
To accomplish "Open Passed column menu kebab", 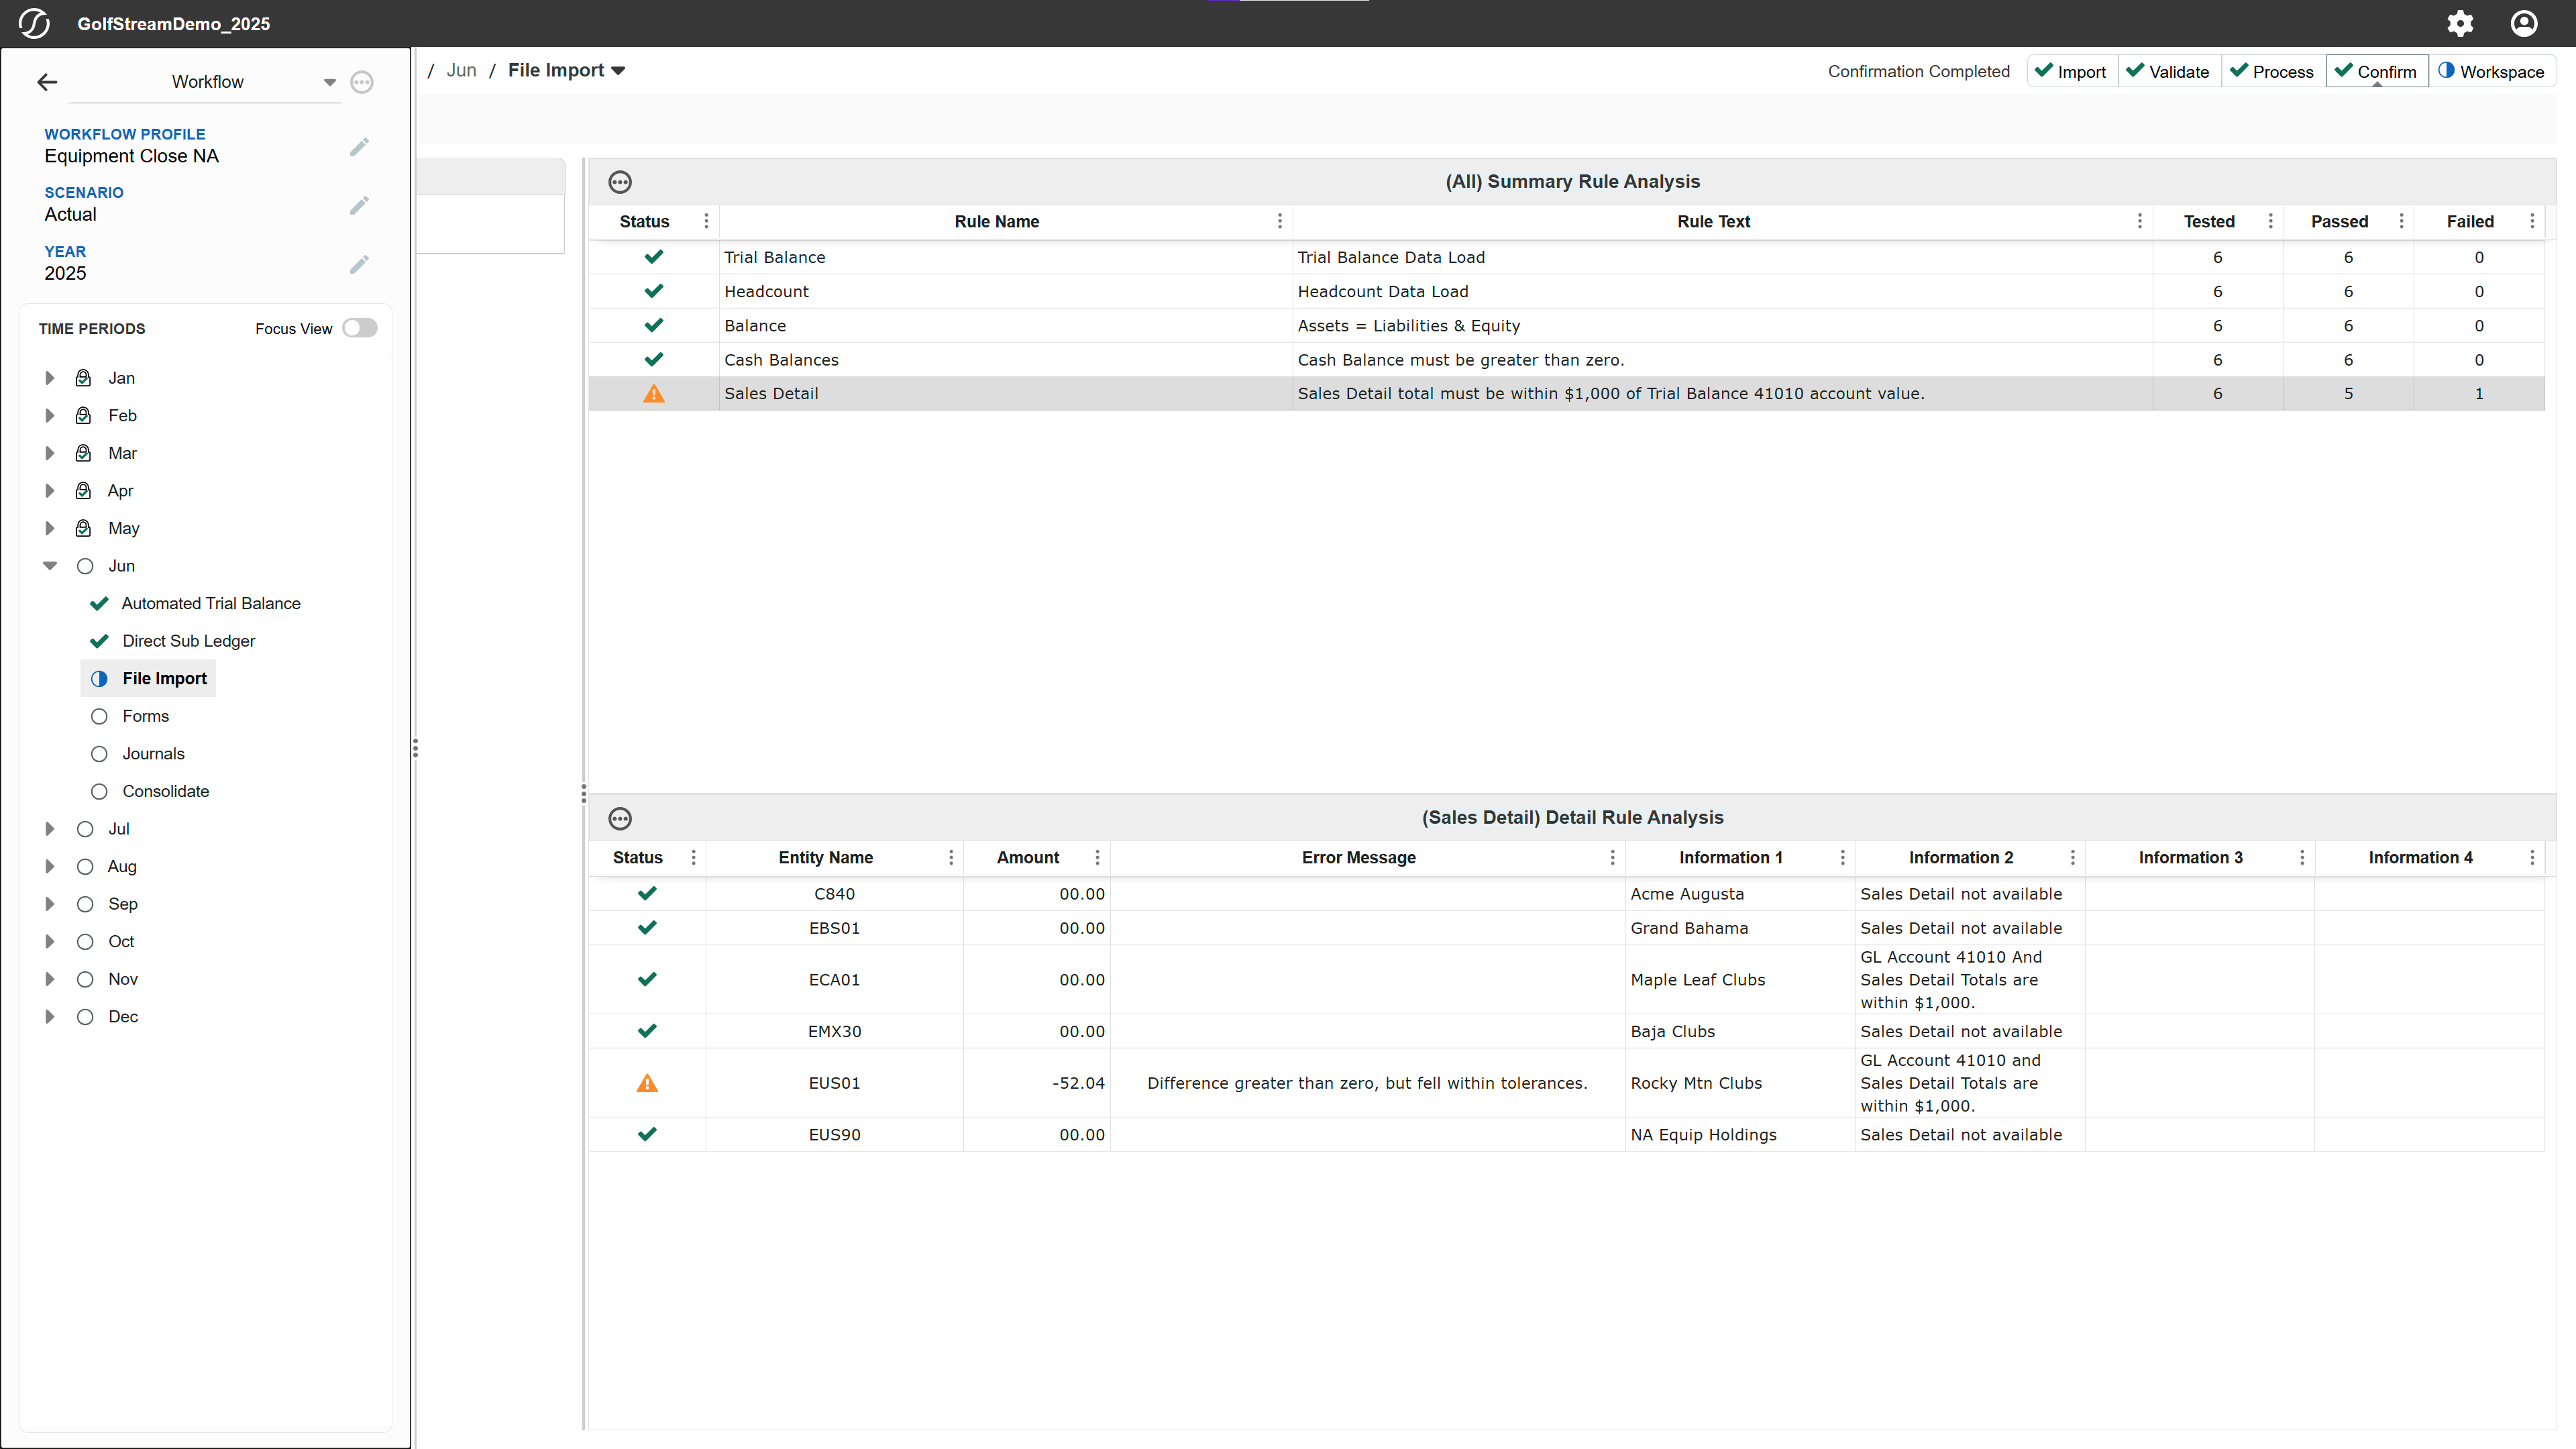I will pyautogui.click(x=2401, y=221).
